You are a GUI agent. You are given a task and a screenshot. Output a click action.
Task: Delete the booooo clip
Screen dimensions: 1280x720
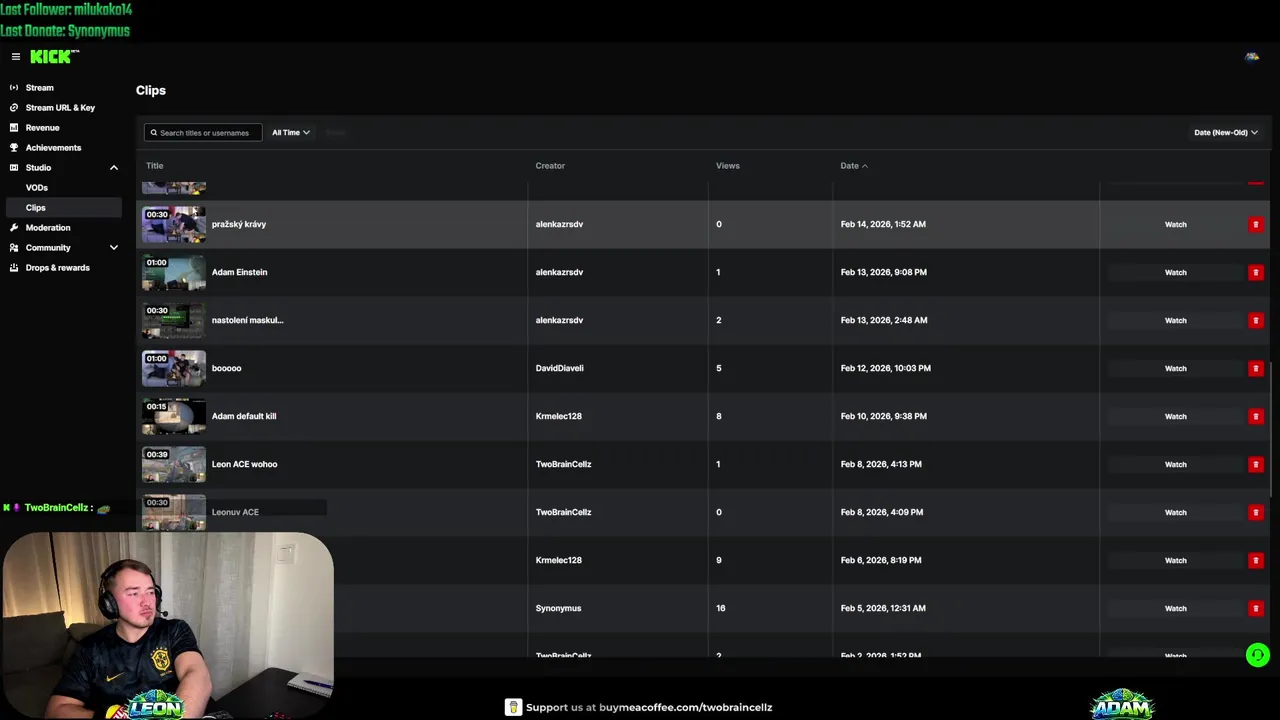coord(1255,368)
